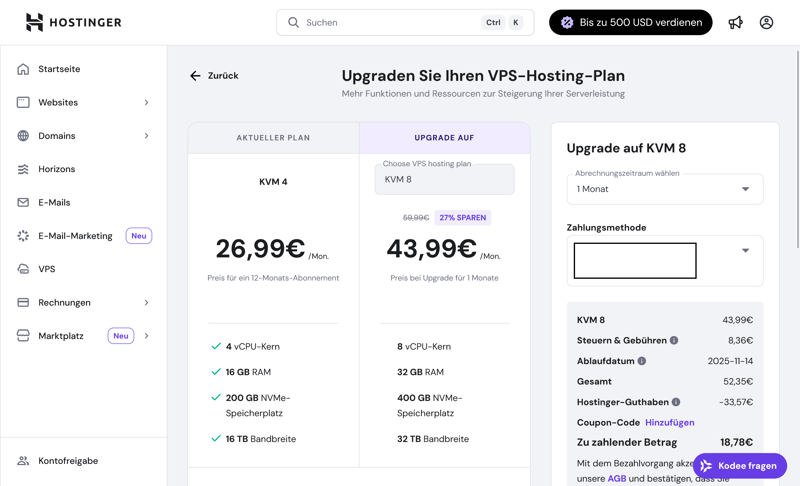Open the user profile icon
This screenshot has width=800, height=486.
coord(766,22)
